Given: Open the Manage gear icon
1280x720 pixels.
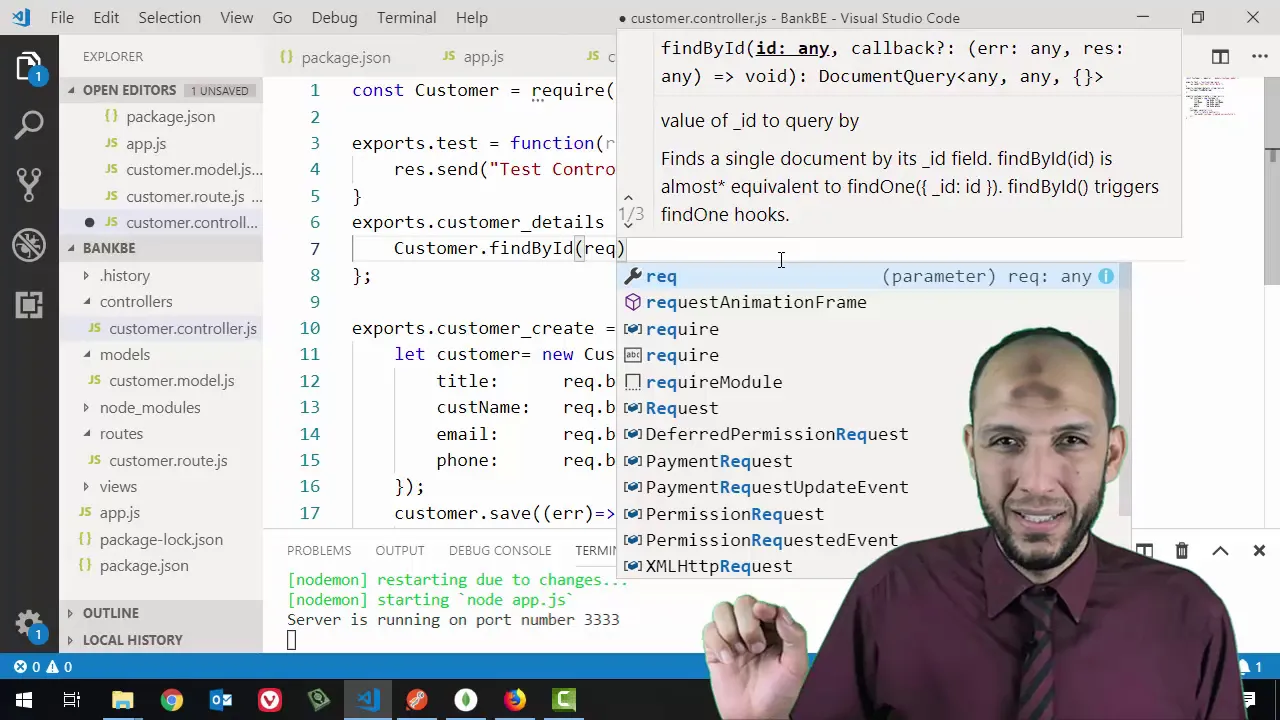Looking at the screenshot, I should pyautogui.click(x=29, y=625).
